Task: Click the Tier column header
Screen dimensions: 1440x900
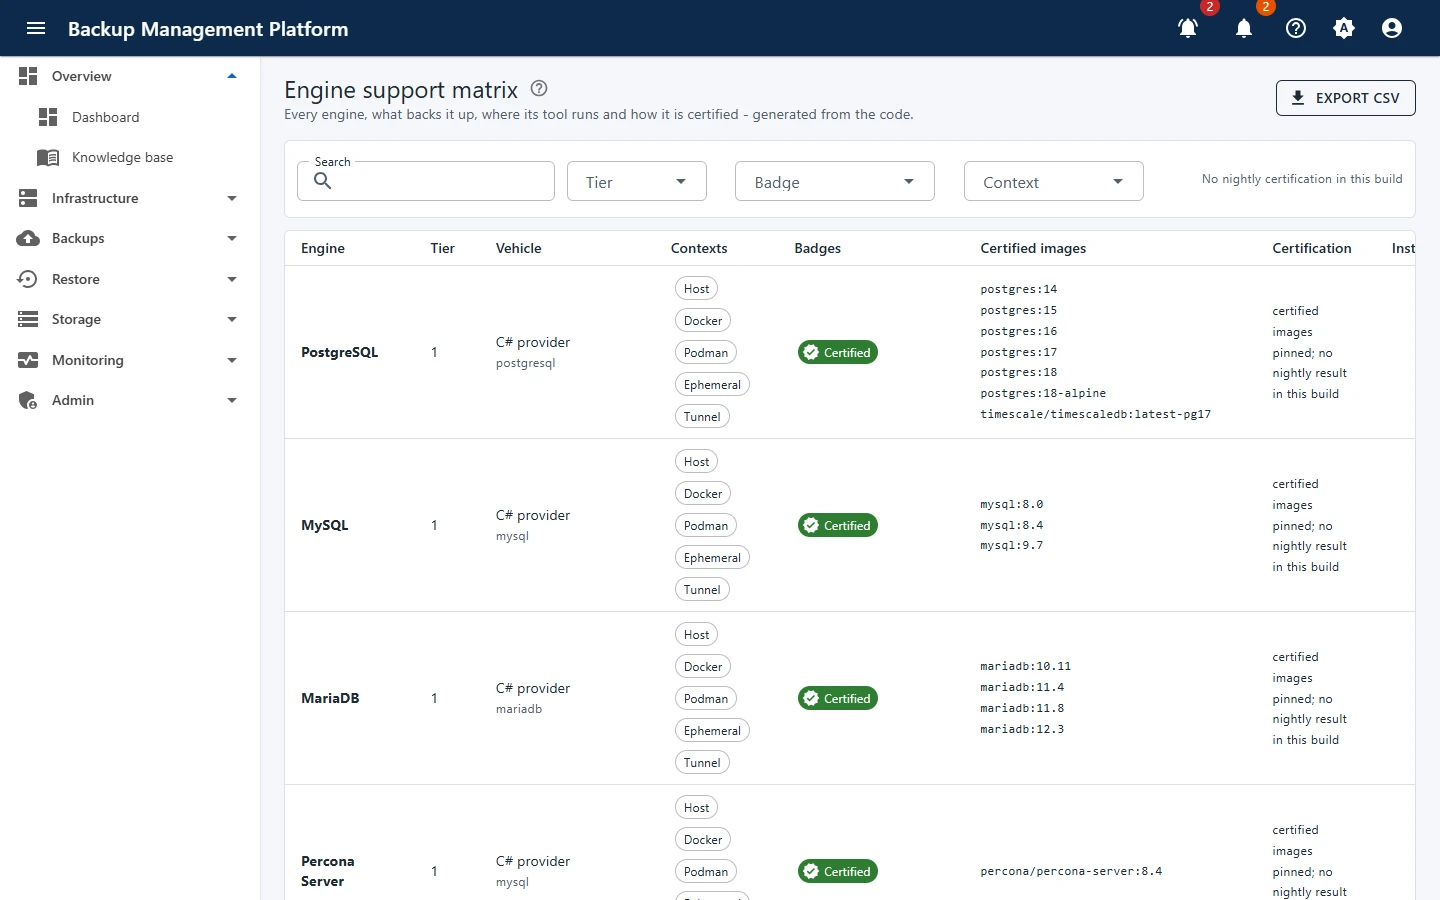Action: (x=443, y=248)
